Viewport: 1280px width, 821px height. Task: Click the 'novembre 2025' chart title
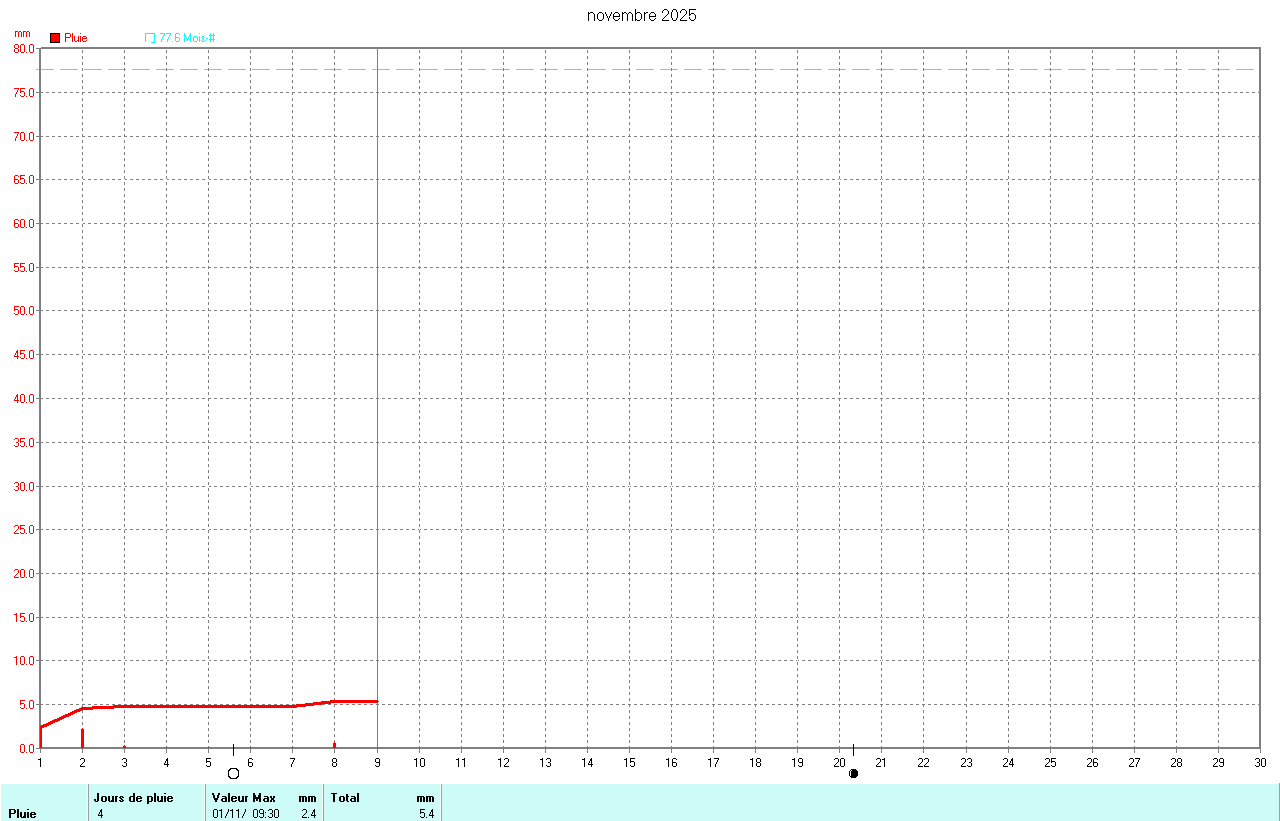641,16
